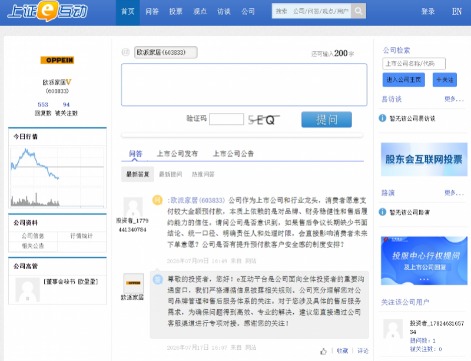
Task: Open the 公司信息 link
Action: coord(33,236)
